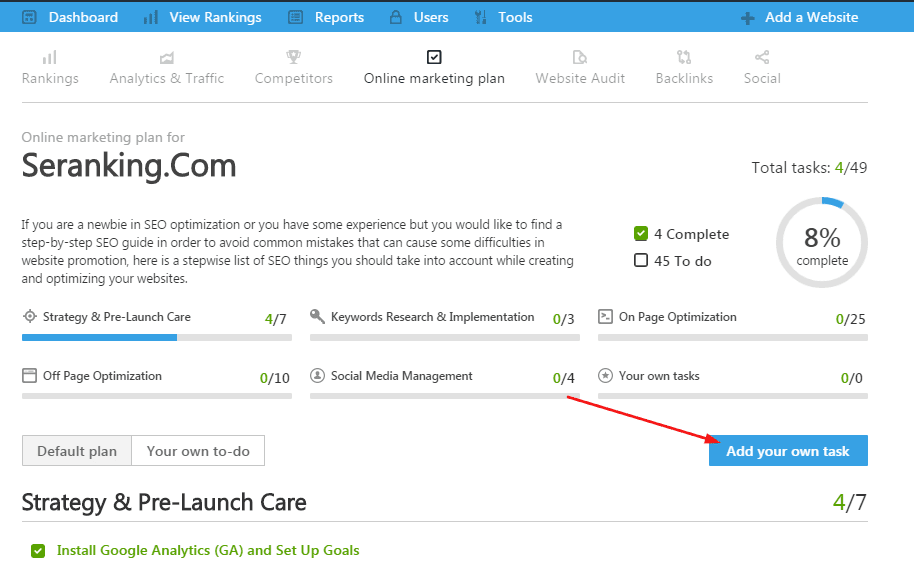Click the Tools icon in top bar
914x571 pixels.
[x=480, y=17]
